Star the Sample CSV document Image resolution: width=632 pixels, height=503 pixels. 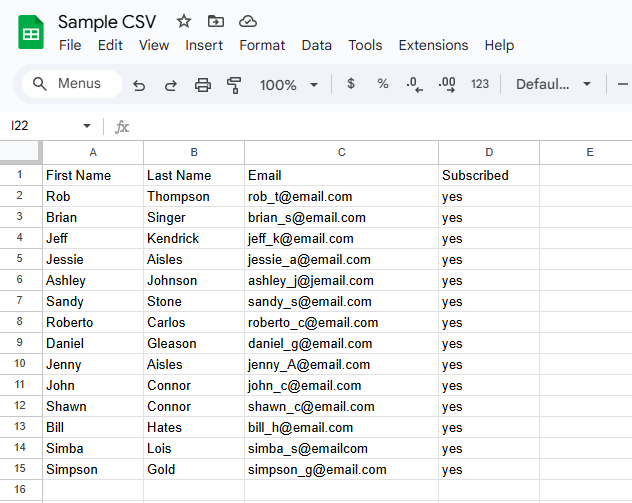click(x=184, y=21)
